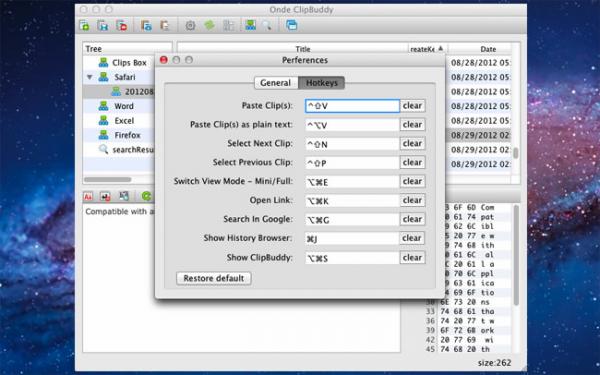
Task: Click the clip table vertical scrollbar thumb
Action: (x=516, y=153)
